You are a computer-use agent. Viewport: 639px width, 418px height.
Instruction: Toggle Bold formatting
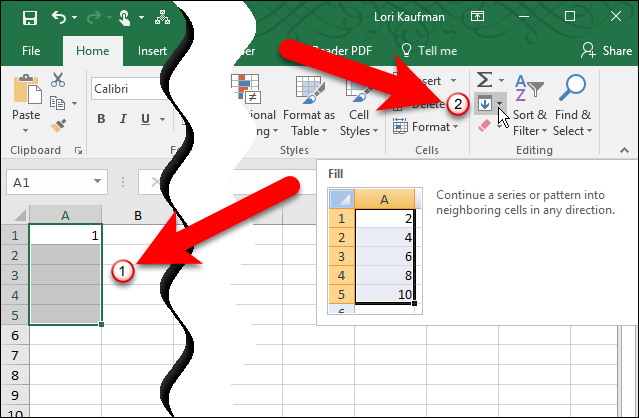(101, 119)
